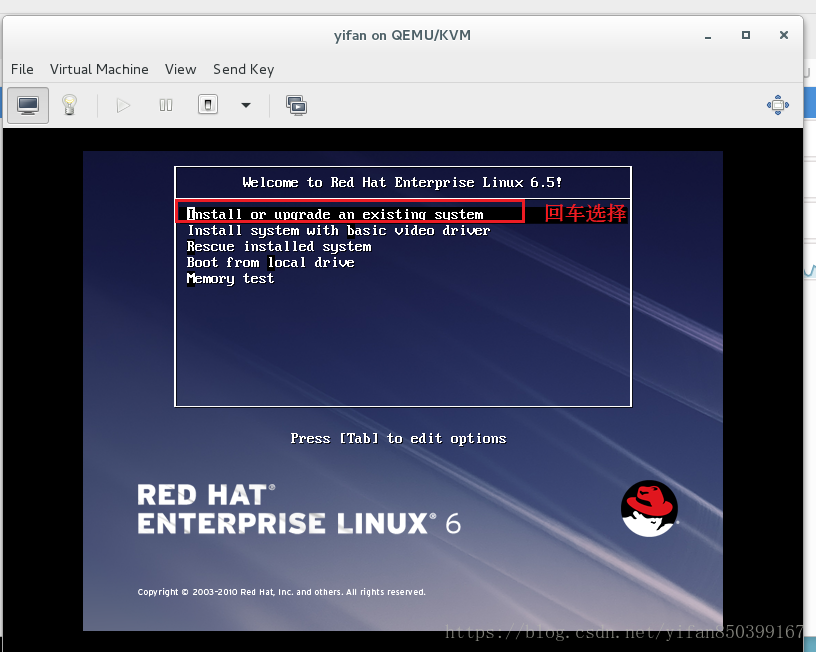The height and width of the screenshot is (652, 816).
Task: Select Memory test boot entry
Action: (x=230, y=279)
